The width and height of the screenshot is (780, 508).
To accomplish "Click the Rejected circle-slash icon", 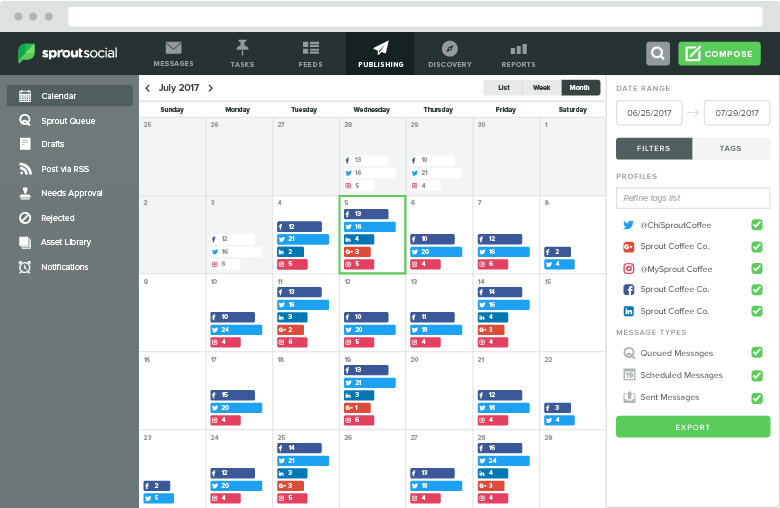I will [x=25, y=218].
